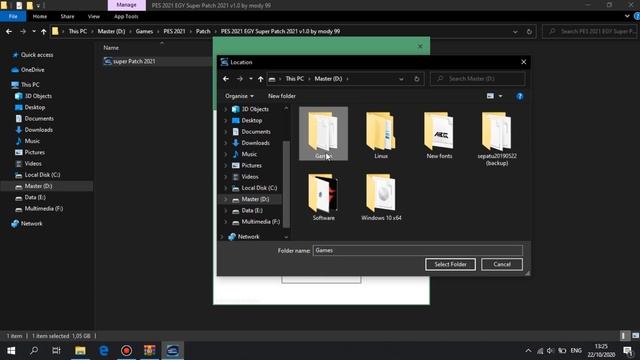Open the Games folder thumbnail

click(x=323, y=133)
